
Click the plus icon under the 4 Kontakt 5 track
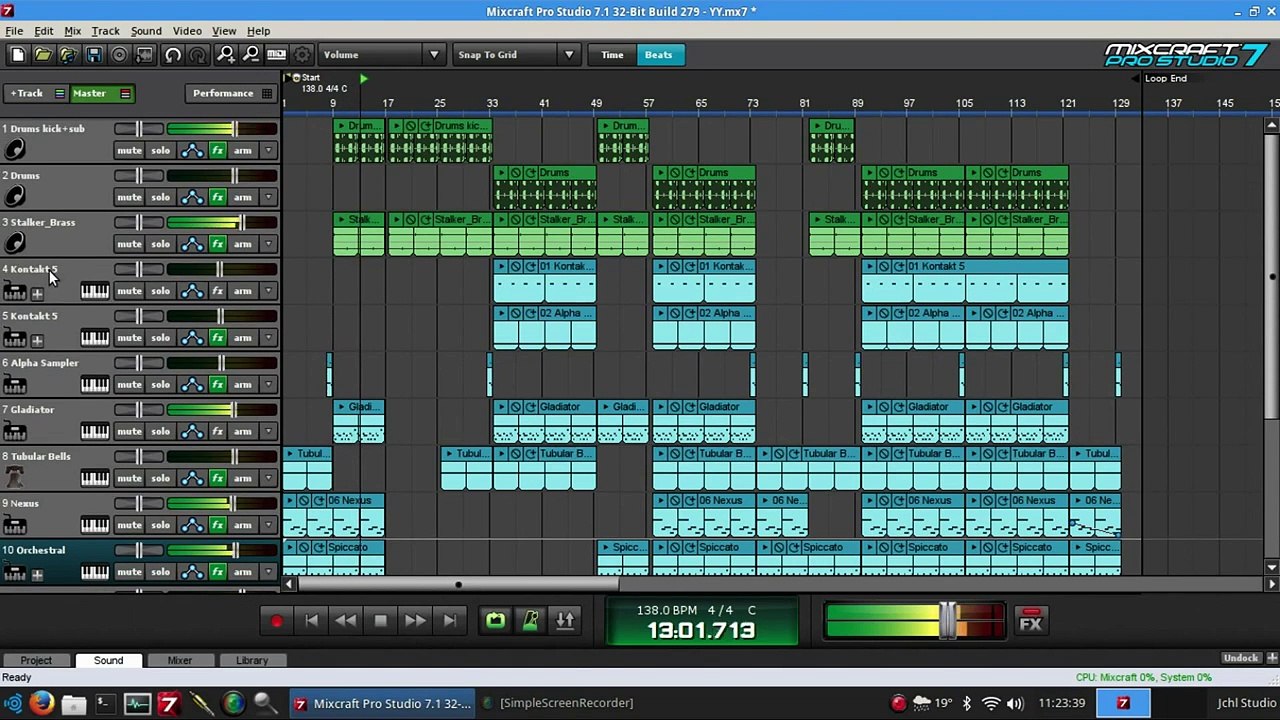click(x=37, y=294)
